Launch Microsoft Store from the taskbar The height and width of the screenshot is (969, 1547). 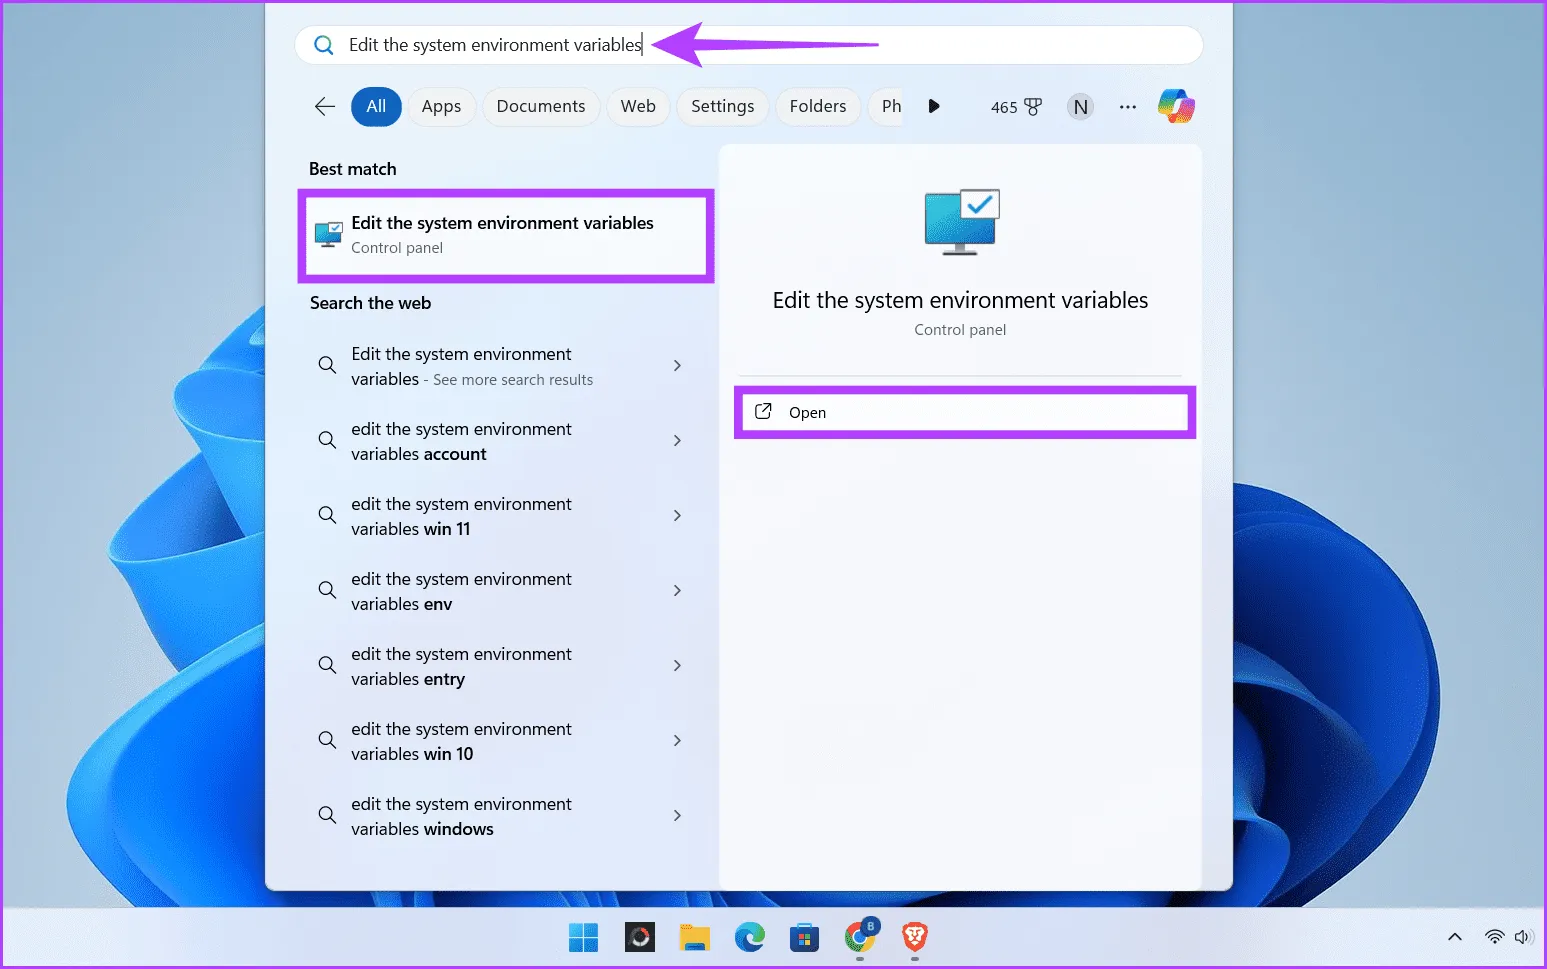point(804,937)
